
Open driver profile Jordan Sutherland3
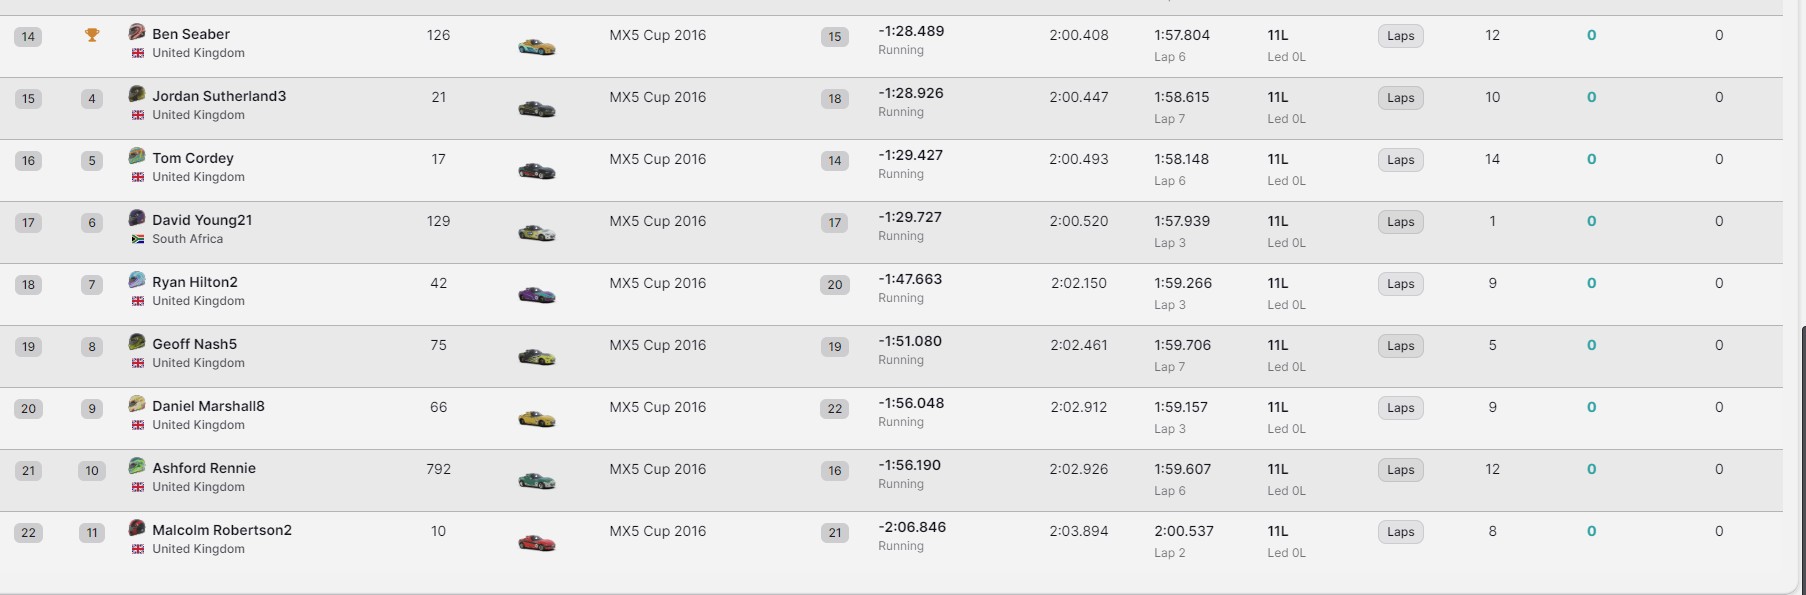[x=219, y=96]
